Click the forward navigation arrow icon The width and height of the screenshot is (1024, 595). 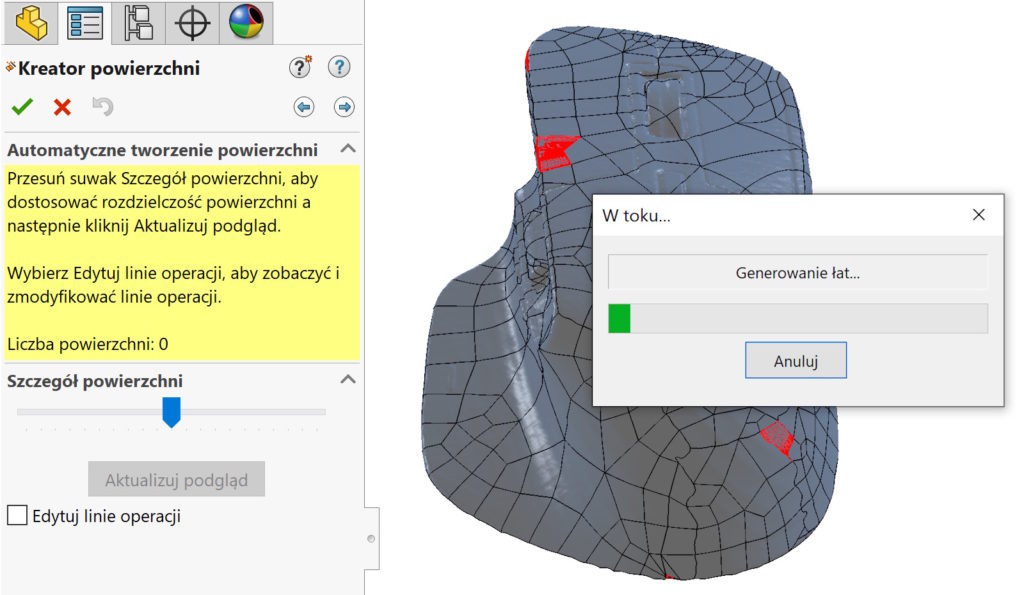pyautogui.click(x=344, y=106)
